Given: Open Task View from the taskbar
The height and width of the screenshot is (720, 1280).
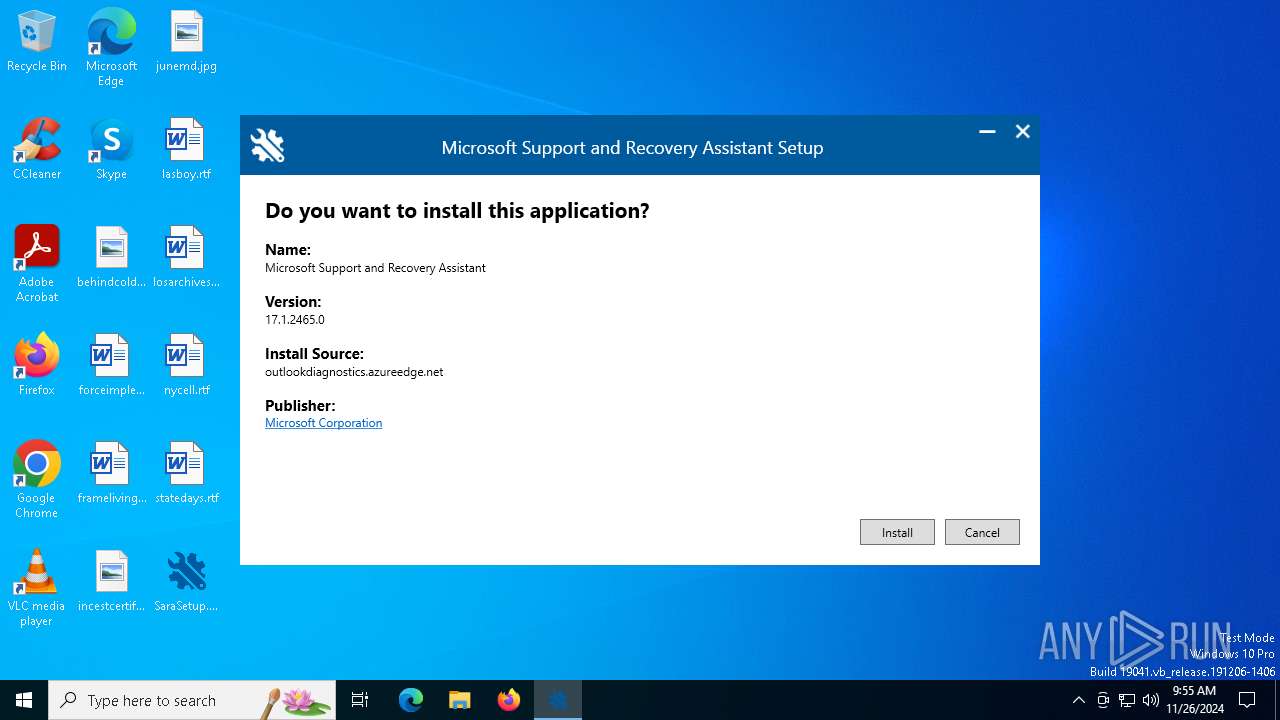Looking at the screenshot, I should 360,700.
